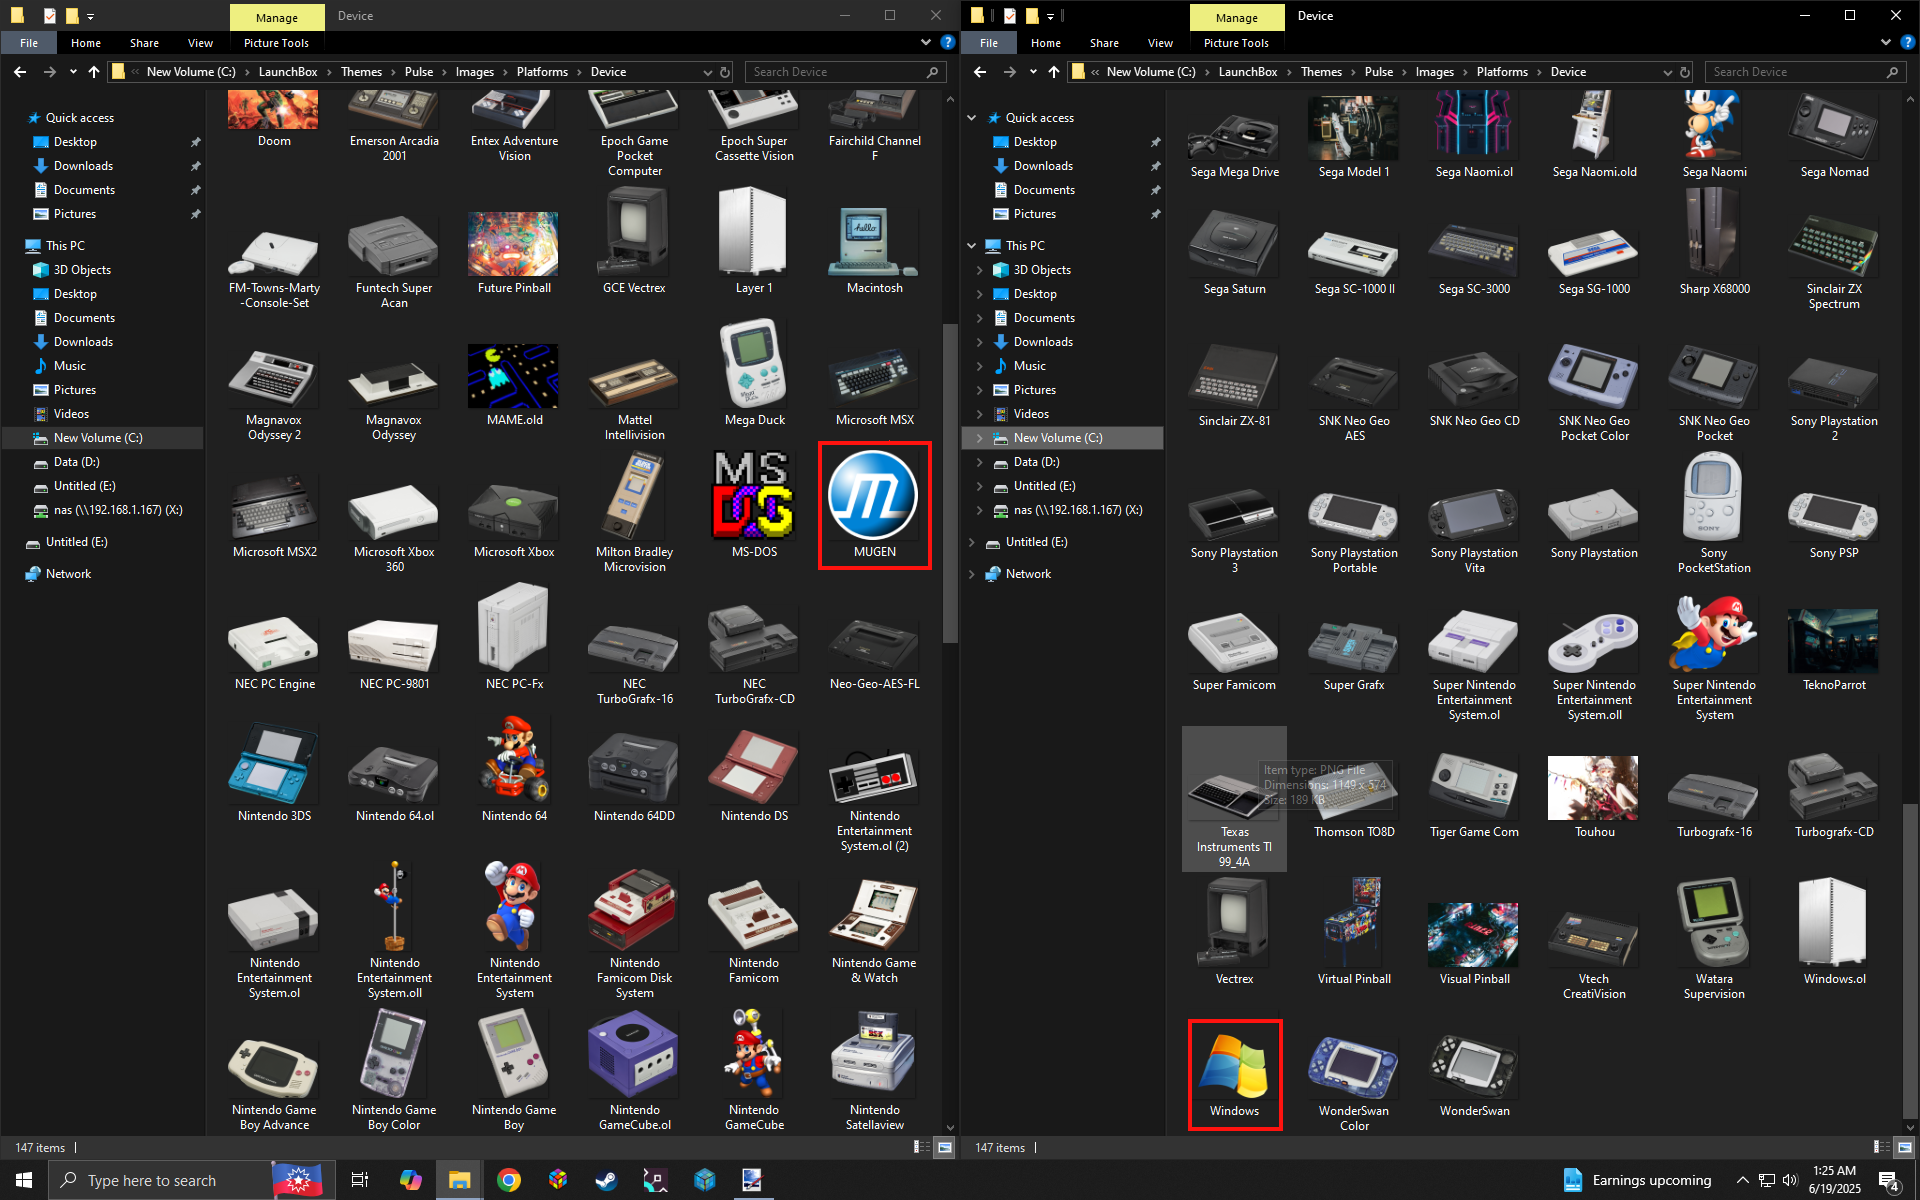Select the MUGEN image in left window
The image size is (1920, 1200).
[x=874, y=505]
